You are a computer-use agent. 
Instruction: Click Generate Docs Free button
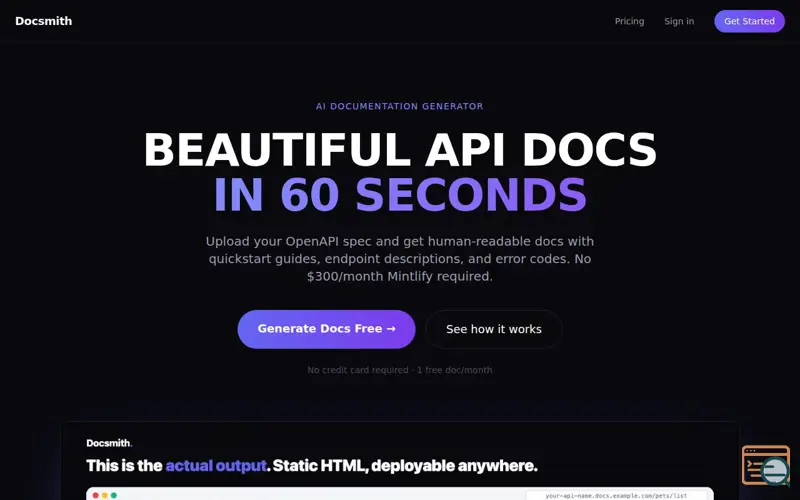coord(326,329)
